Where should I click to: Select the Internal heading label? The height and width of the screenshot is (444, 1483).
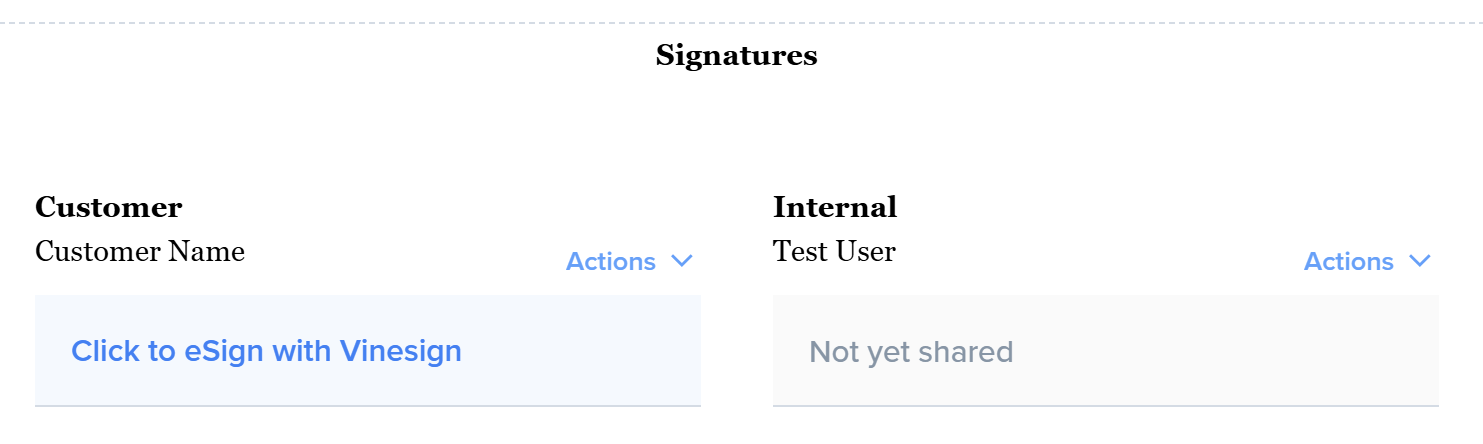click(x=835, y=208)
